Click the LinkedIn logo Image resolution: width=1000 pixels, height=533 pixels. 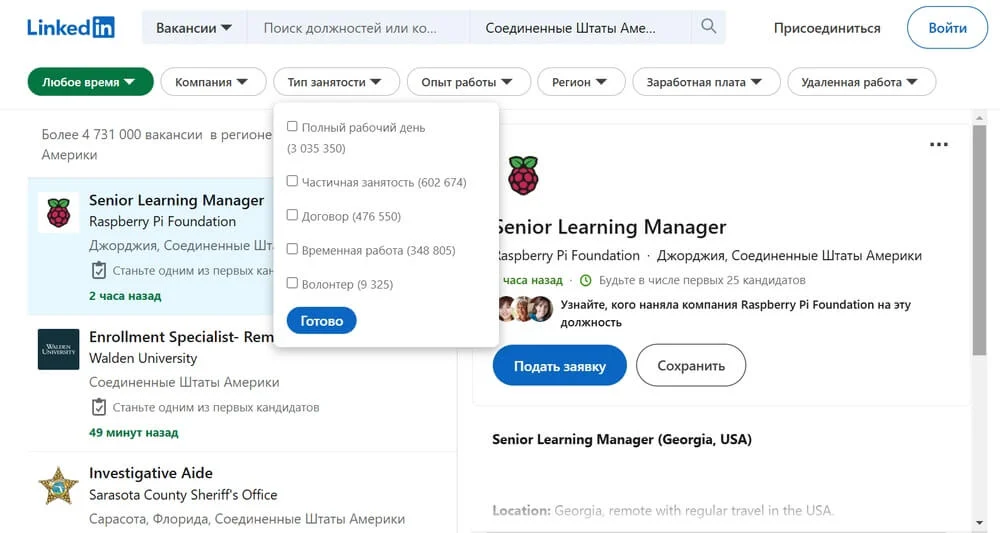coord(70,28)
